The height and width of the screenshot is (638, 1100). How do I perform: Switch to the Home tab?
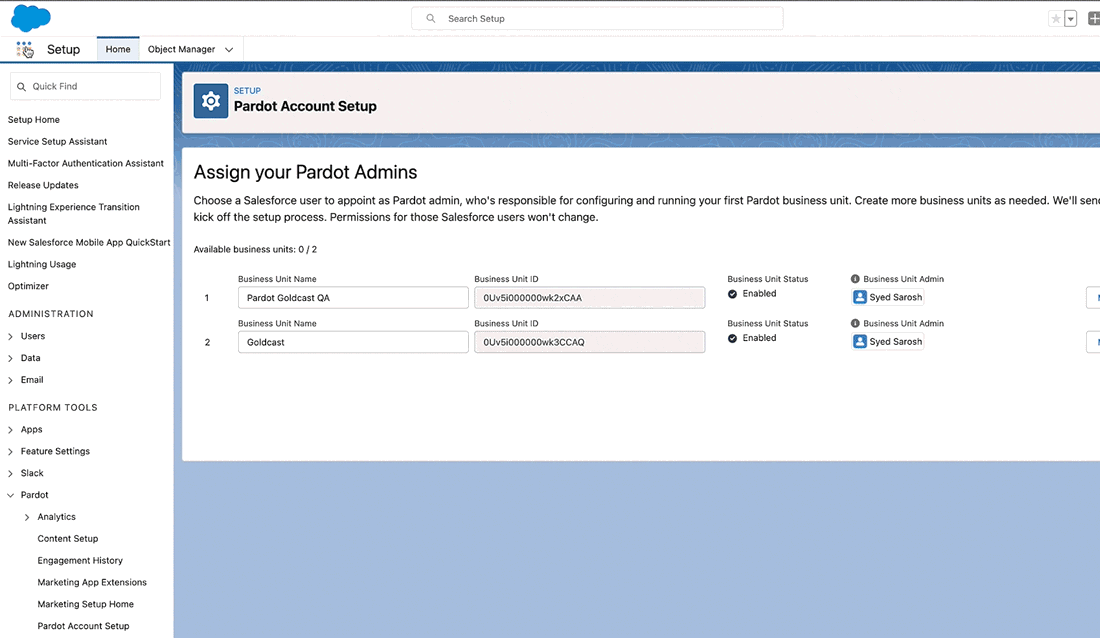[118, 49]
